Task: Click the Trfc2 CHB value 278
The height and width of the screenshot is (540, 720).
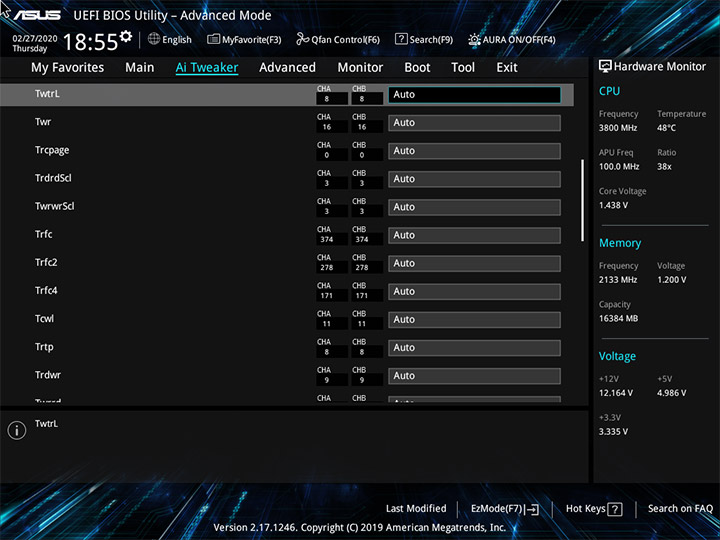Action: tap(362, 267)
